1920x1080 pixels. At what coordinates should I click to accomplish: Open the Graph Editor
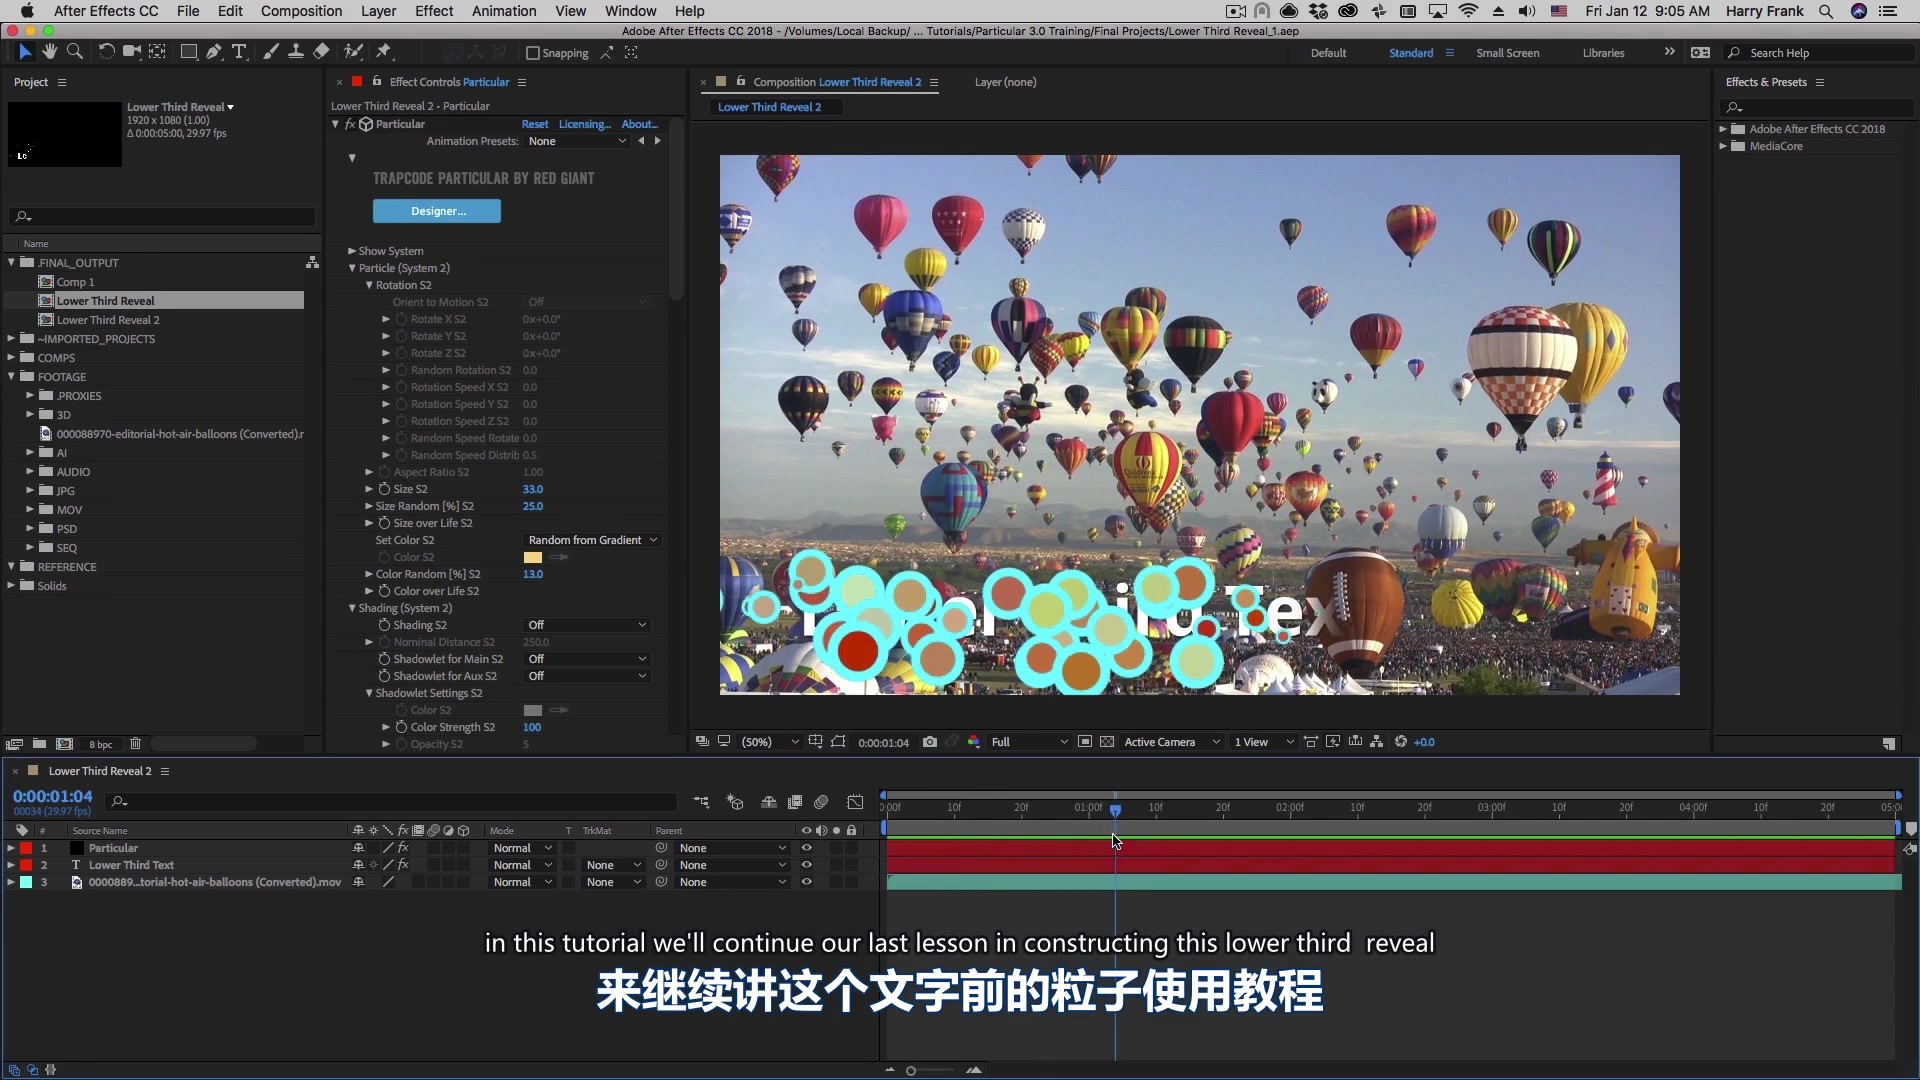856,802
